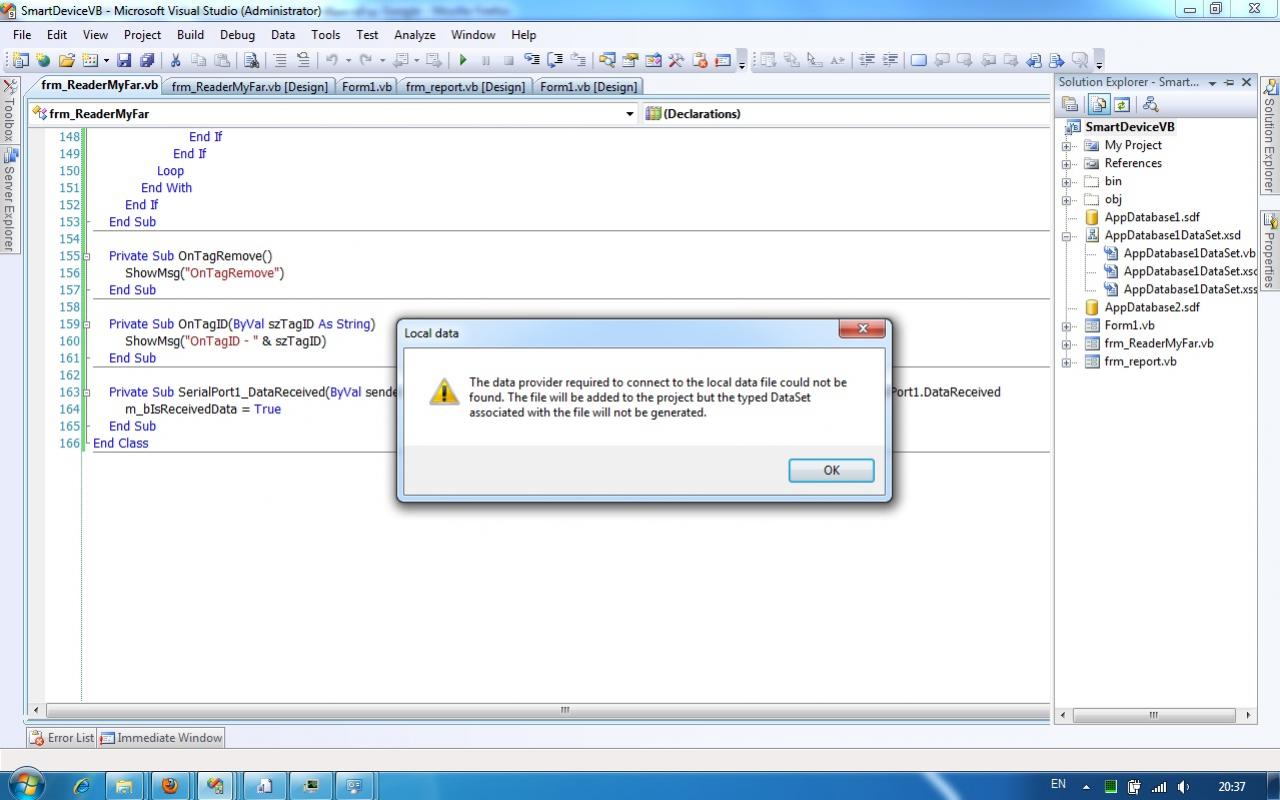Screen dimensions: 1280x800
Task: Open the Windows Start menu
Action: point(26,784)
